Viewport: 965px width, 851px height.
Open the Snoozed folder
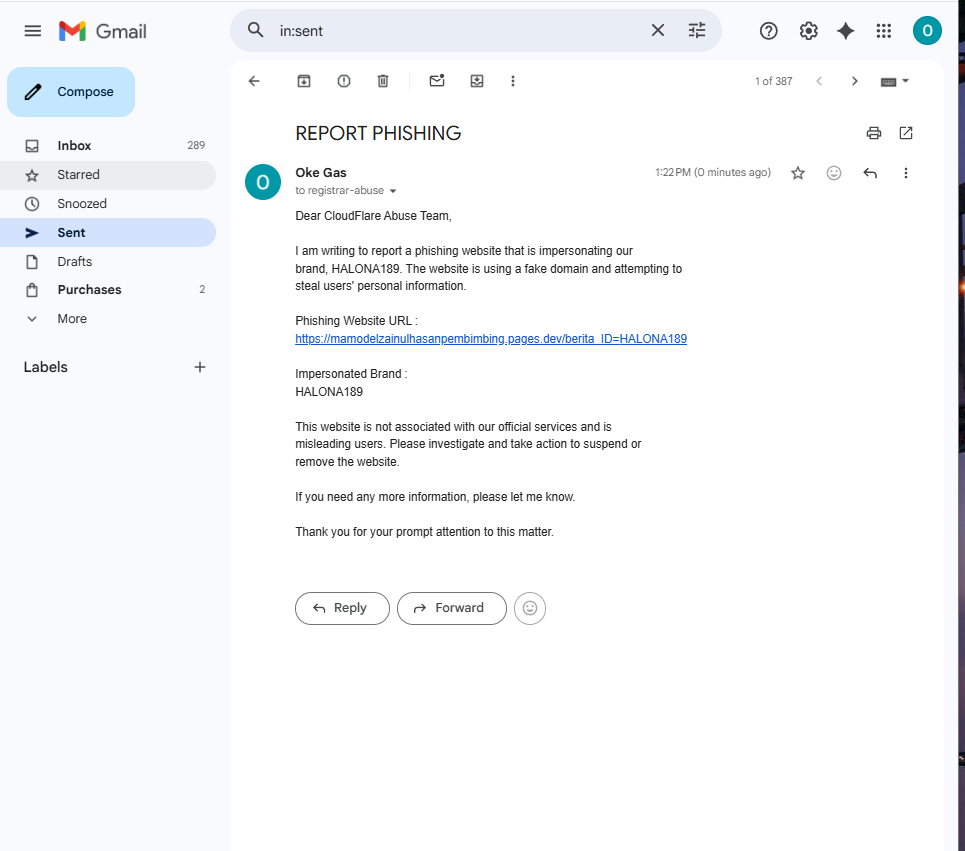[108, 204]
